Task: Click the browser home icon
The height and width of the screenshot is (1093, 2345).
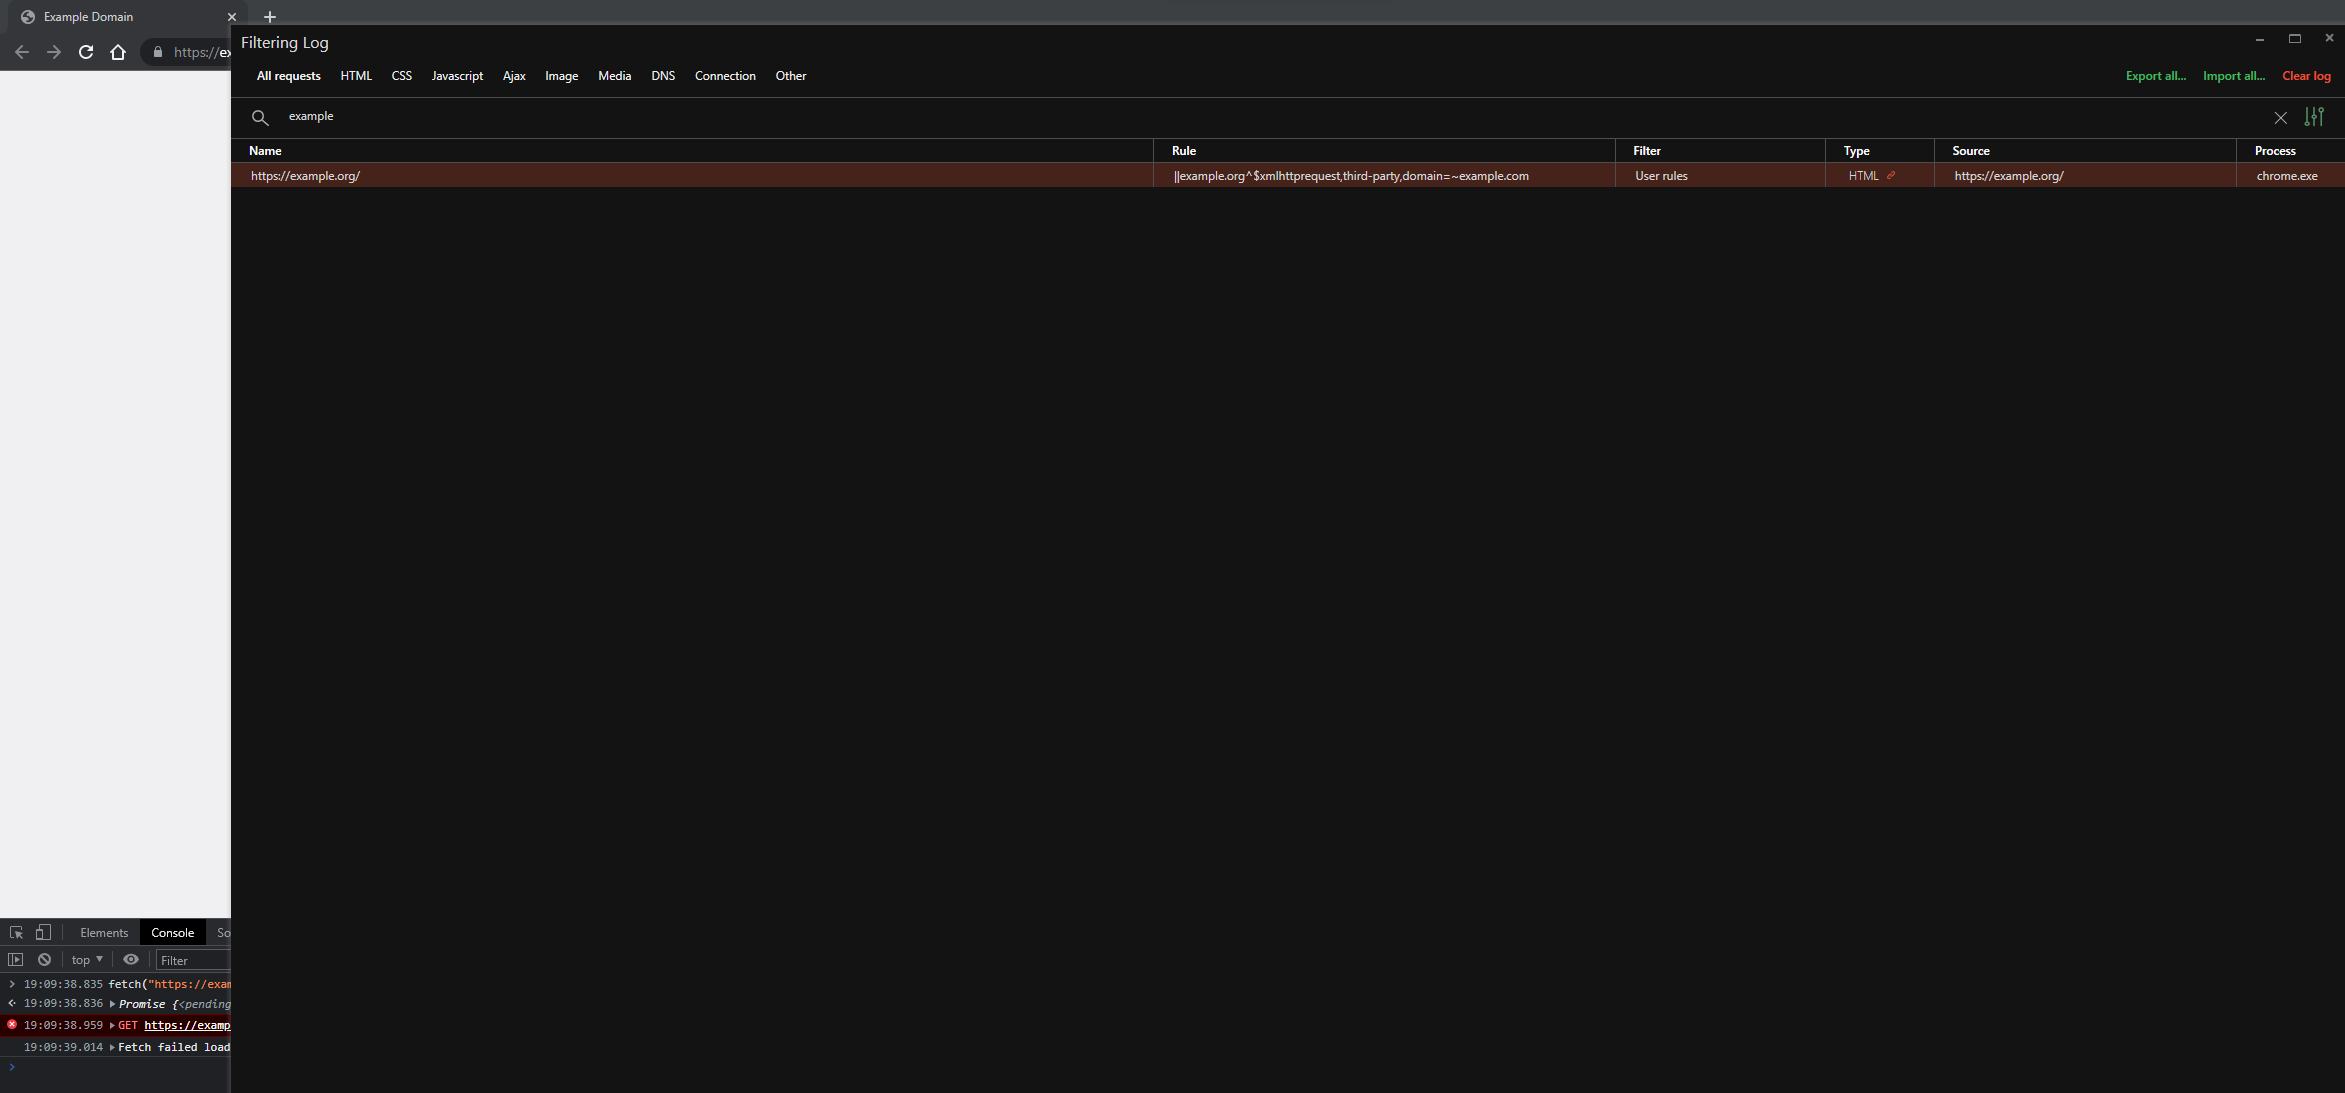Action: pos(118,52)
